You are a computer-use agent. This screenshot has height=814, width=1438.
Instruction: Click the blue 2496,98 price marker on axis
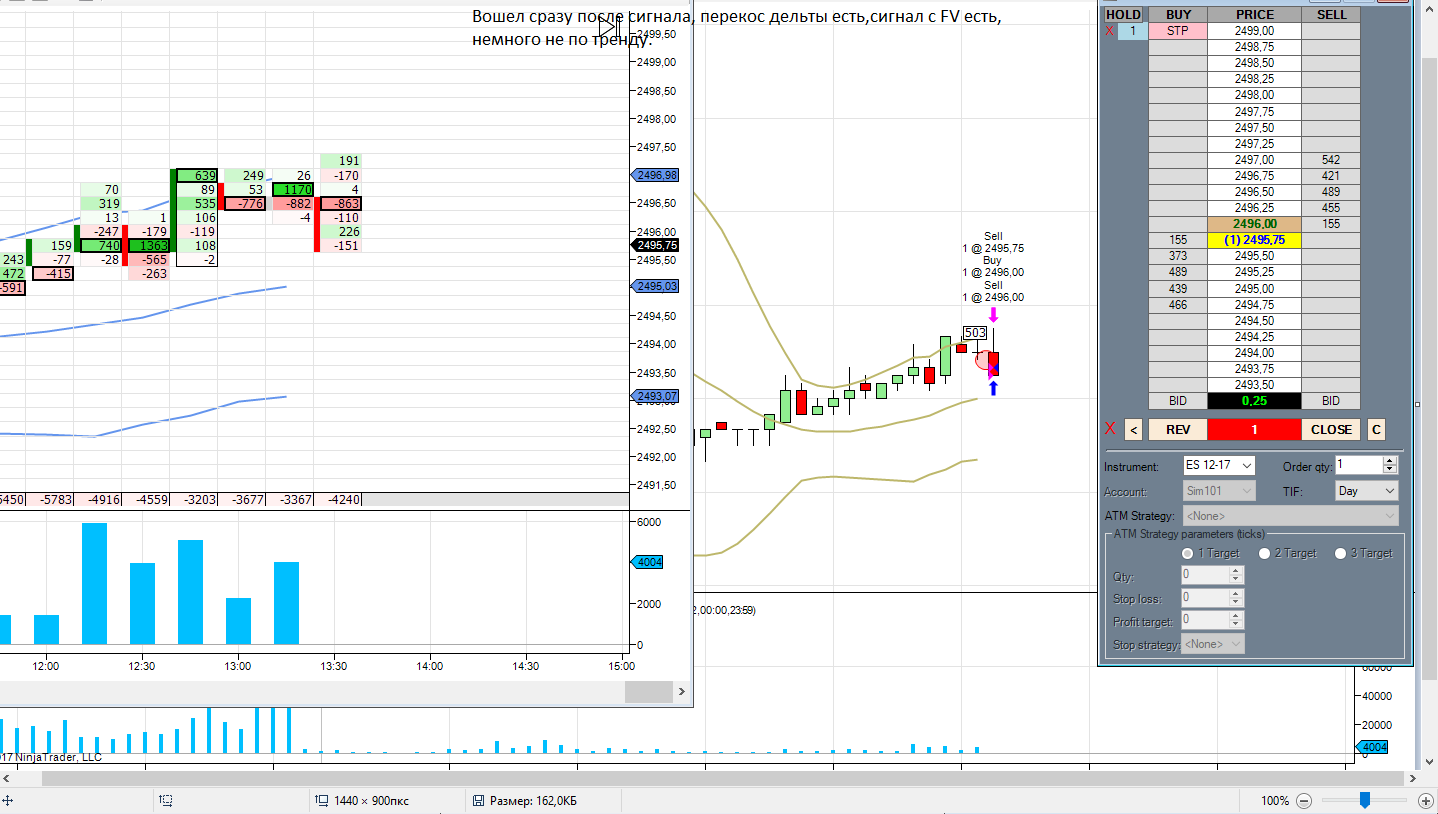click(655, 175)
